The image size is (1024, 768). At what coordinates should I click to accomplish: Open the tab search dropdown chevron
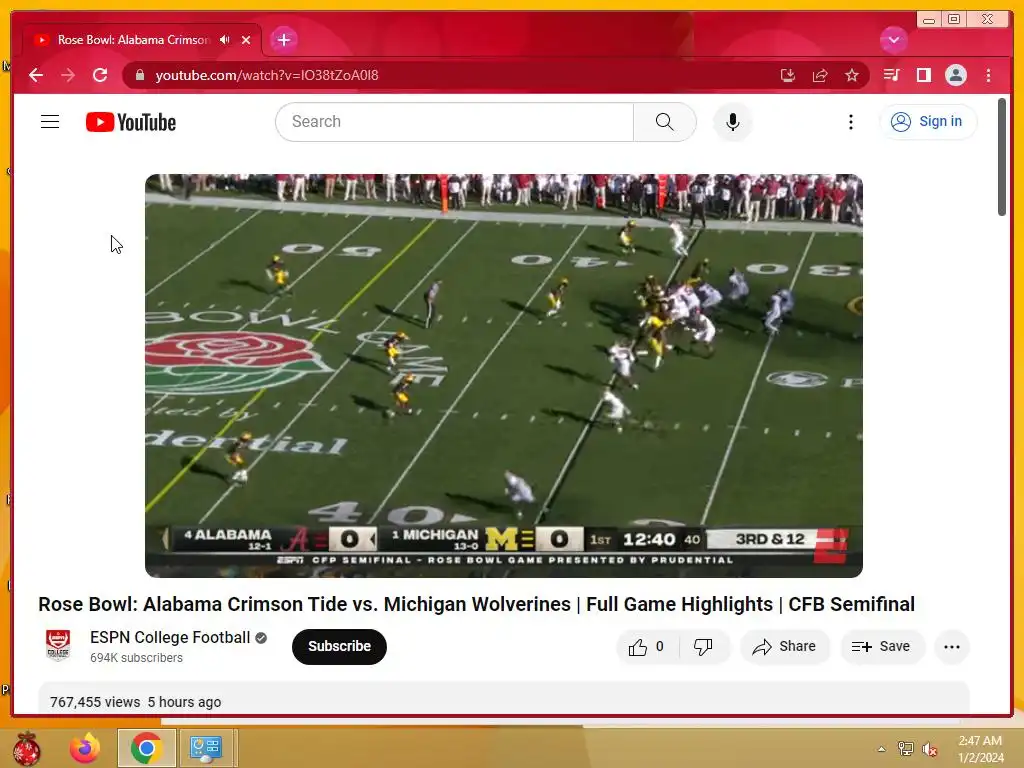893,40
